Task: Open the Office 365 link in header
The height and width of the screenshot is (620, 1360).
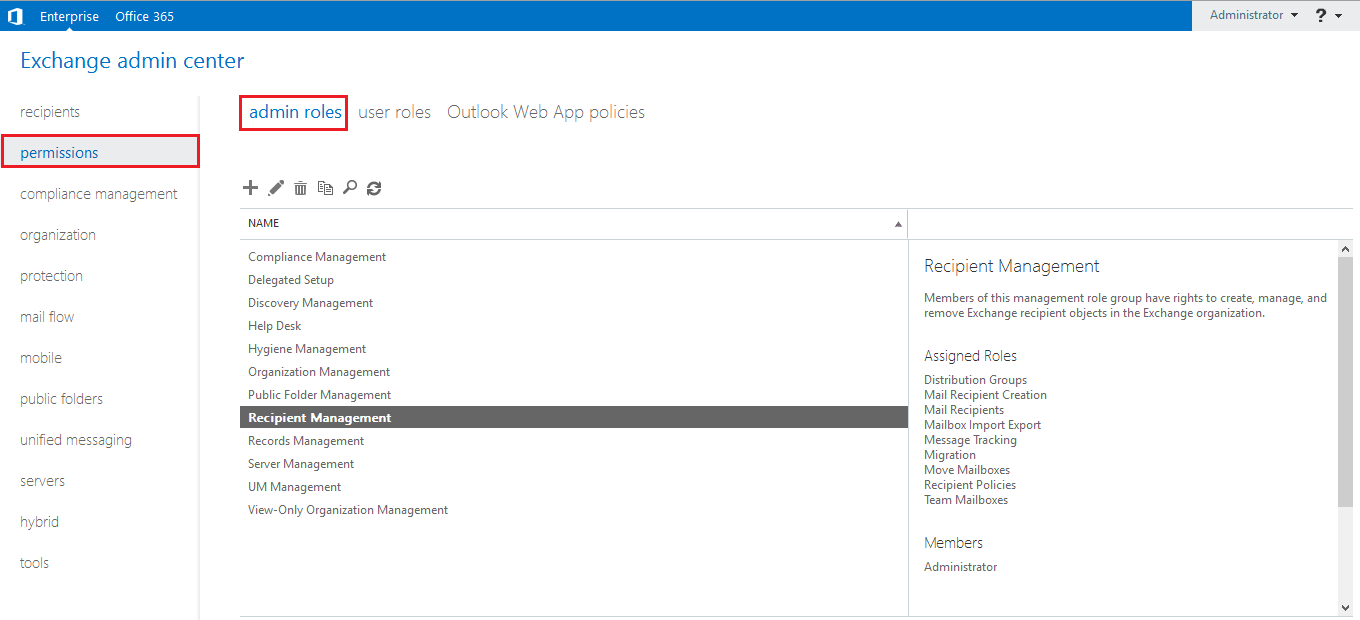Action: pos(144,16)
